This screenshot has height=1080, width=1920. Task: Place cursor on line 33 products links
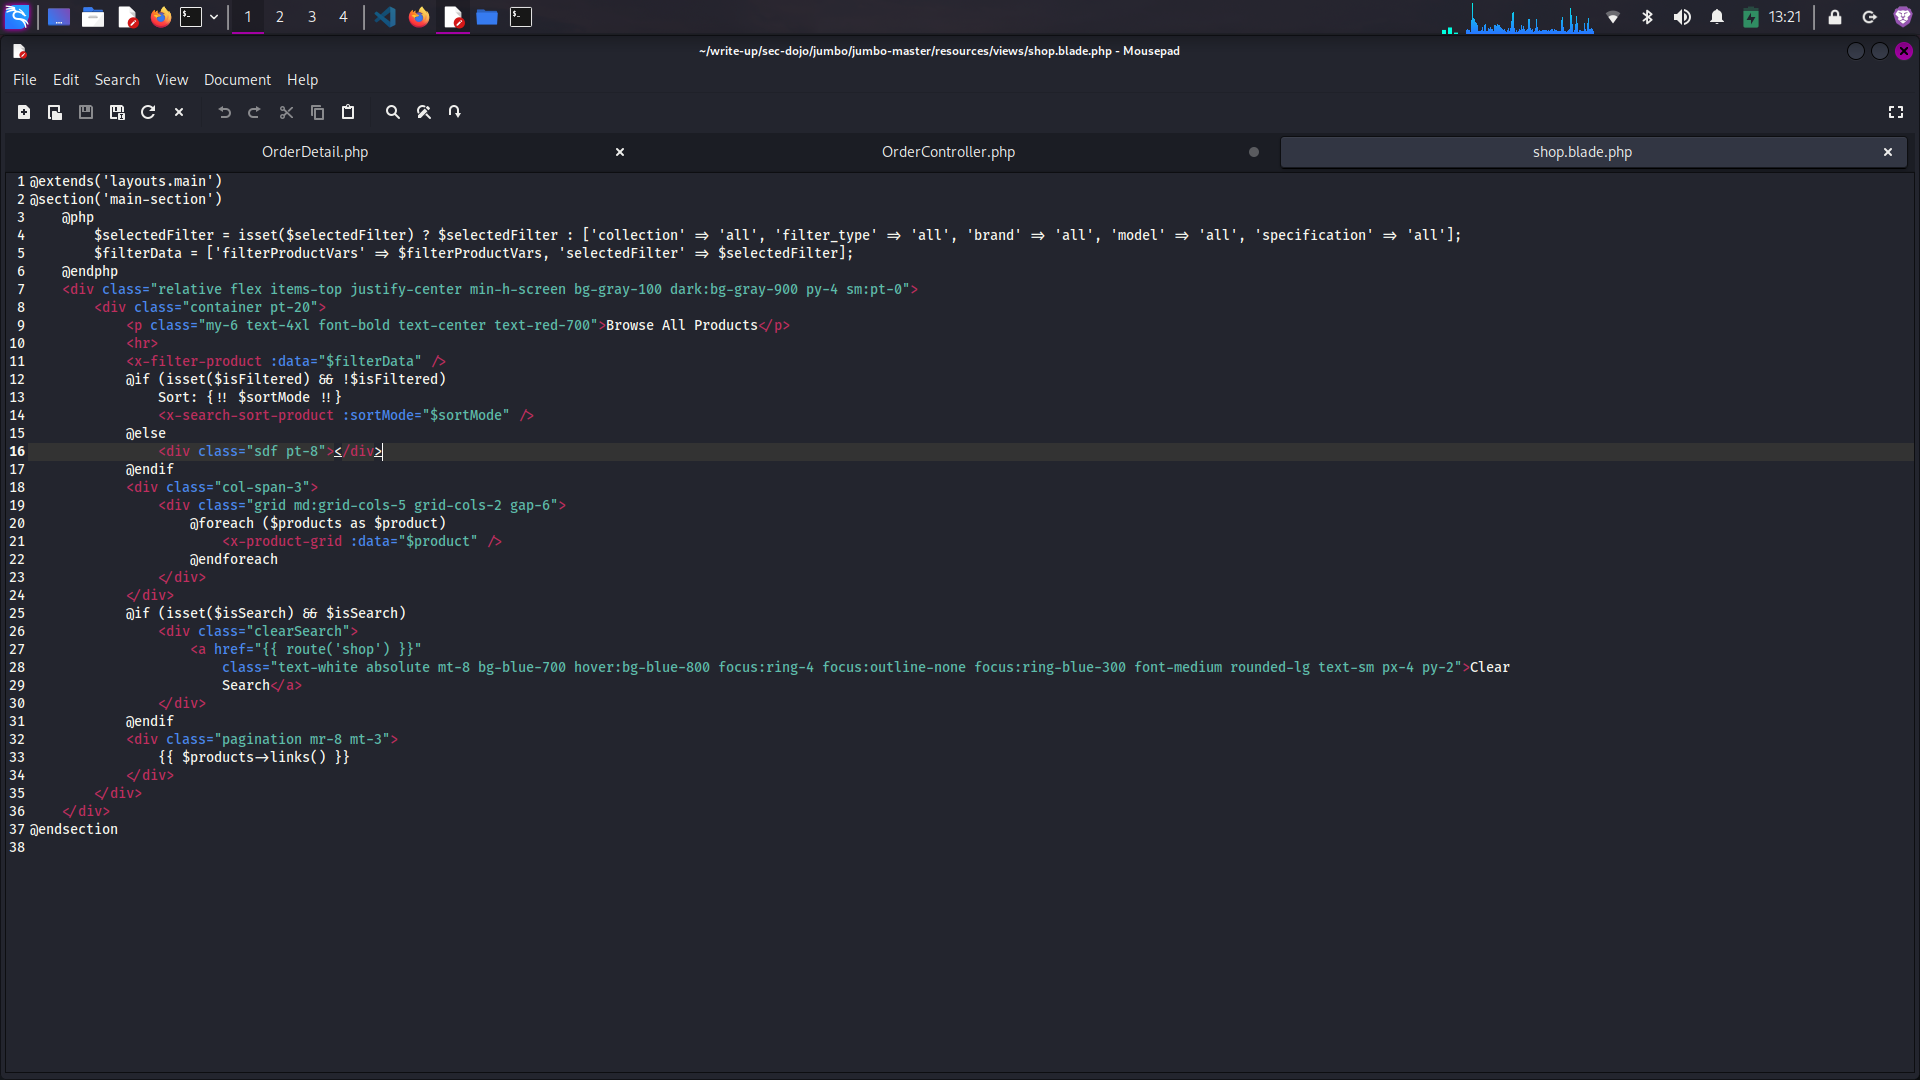click(265, 757)
